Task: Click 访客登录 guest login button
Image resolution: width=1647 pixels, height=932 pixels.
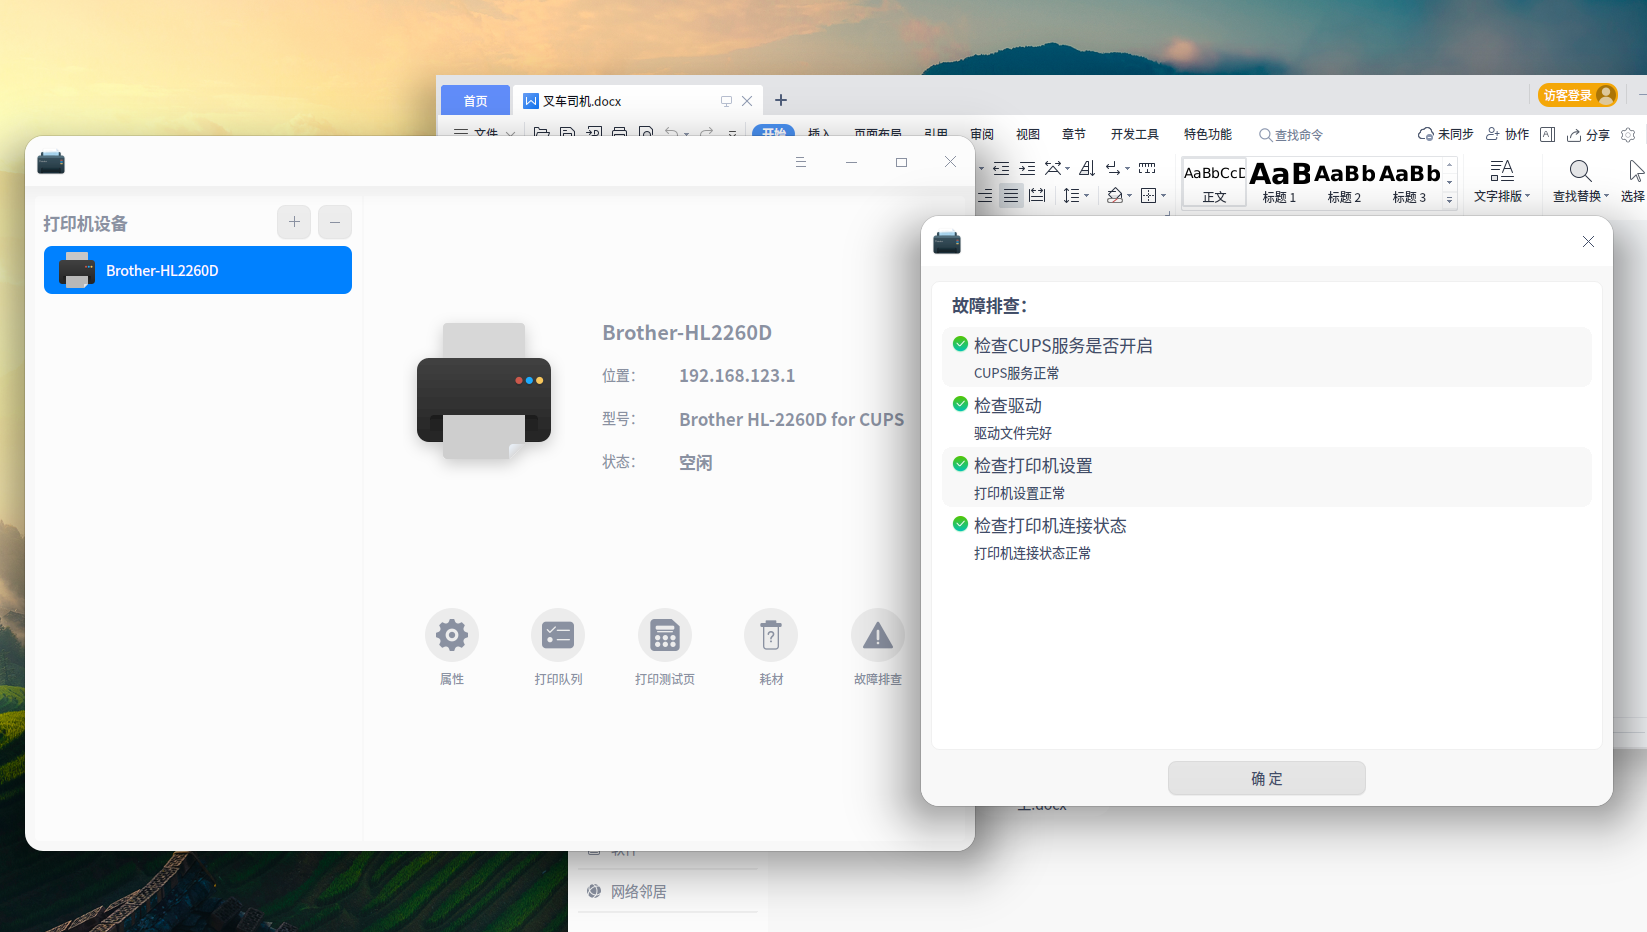Action: click(x=1577, y=95)
